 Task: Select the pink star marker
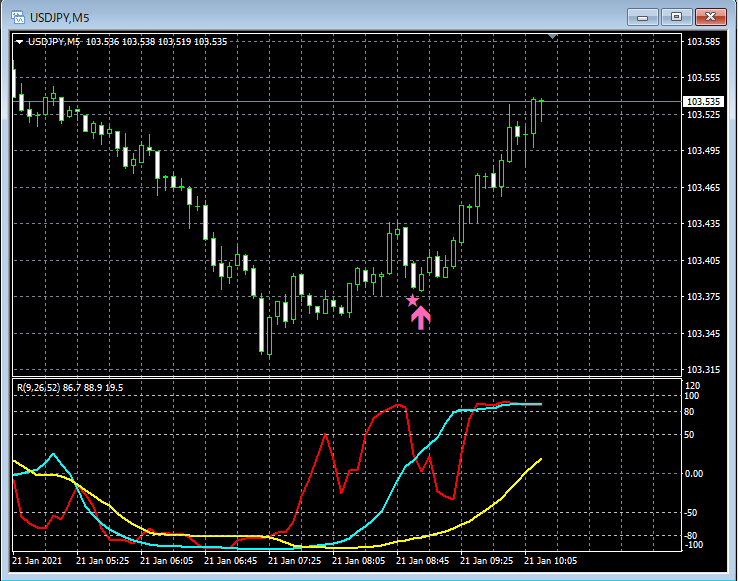tap(412, 300)
